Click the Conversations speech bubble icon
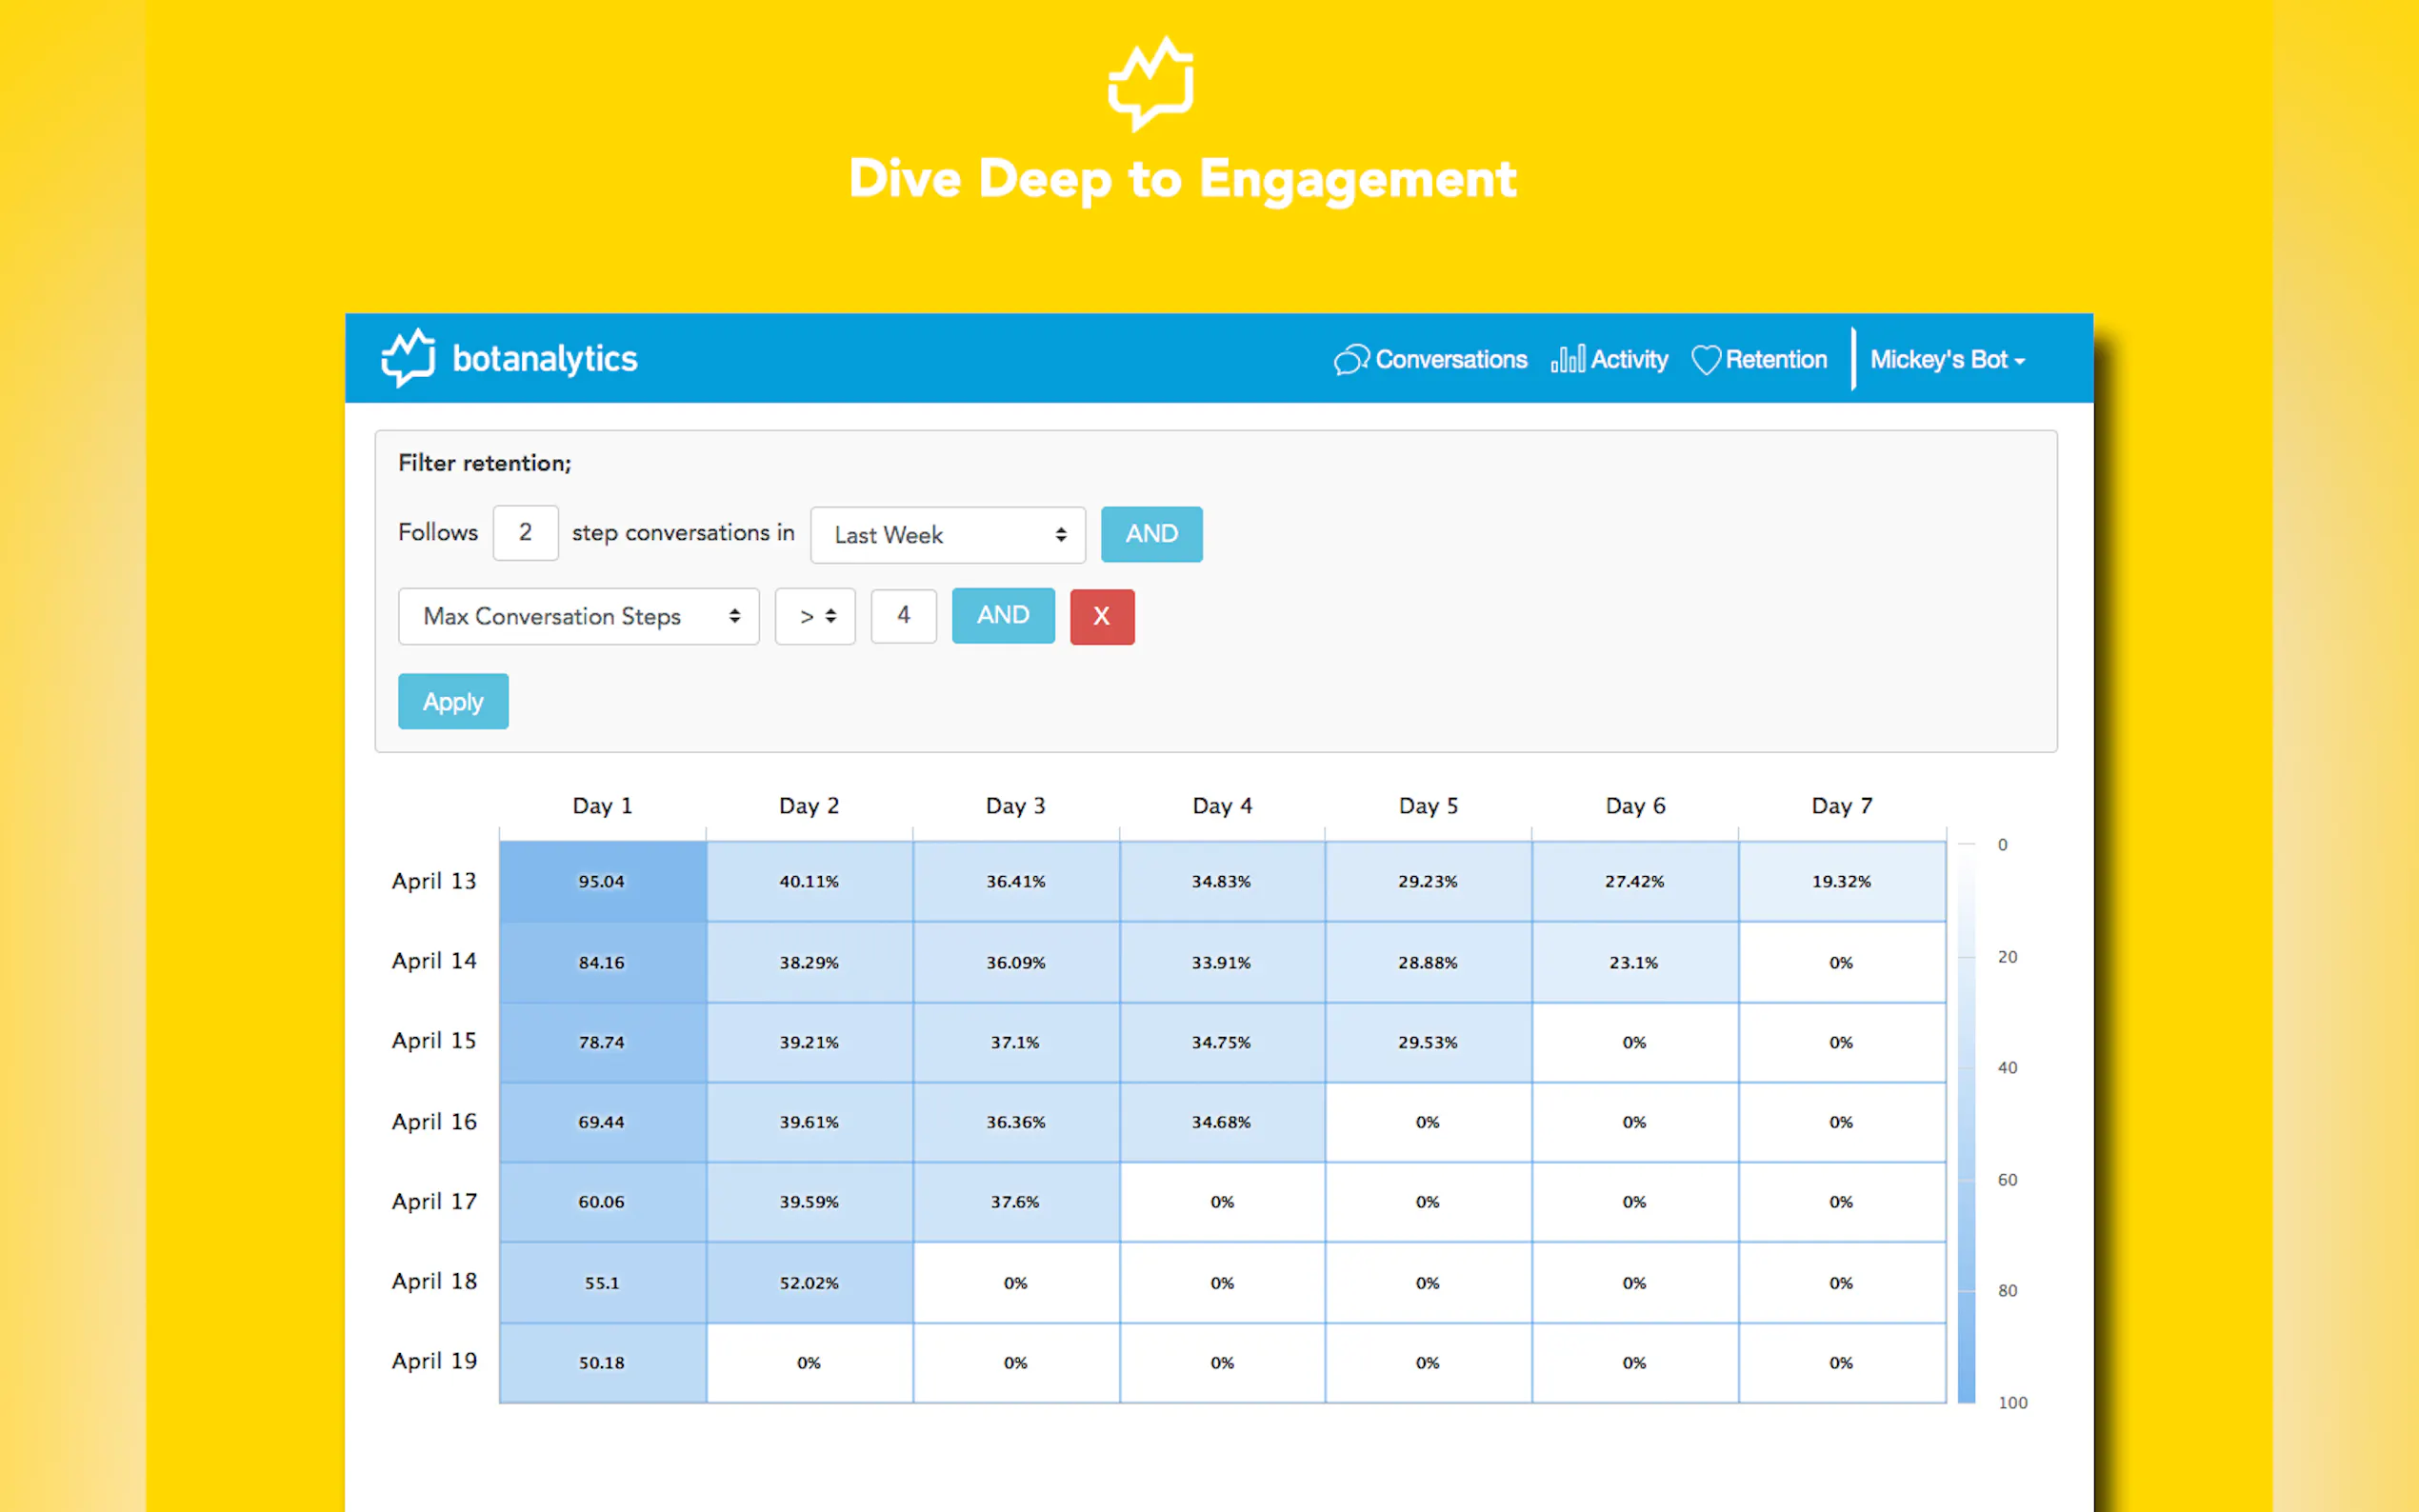The image size is (2419, 1512). click(1350, 360)
